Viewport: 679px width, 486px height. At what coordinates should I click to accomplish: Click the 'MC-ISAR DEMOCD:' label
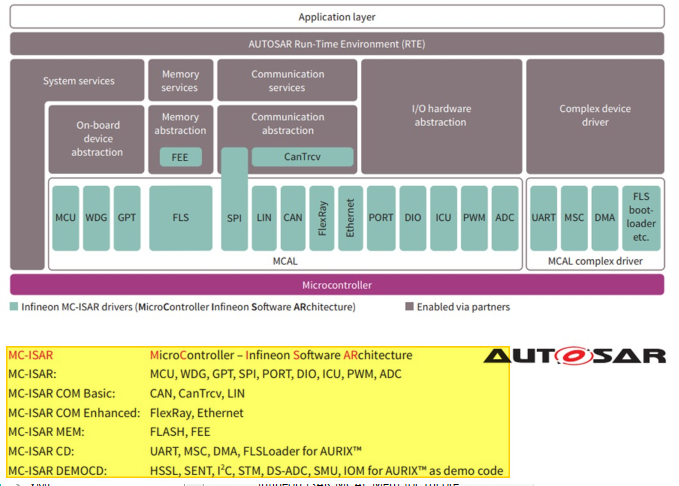click(58, 471)
